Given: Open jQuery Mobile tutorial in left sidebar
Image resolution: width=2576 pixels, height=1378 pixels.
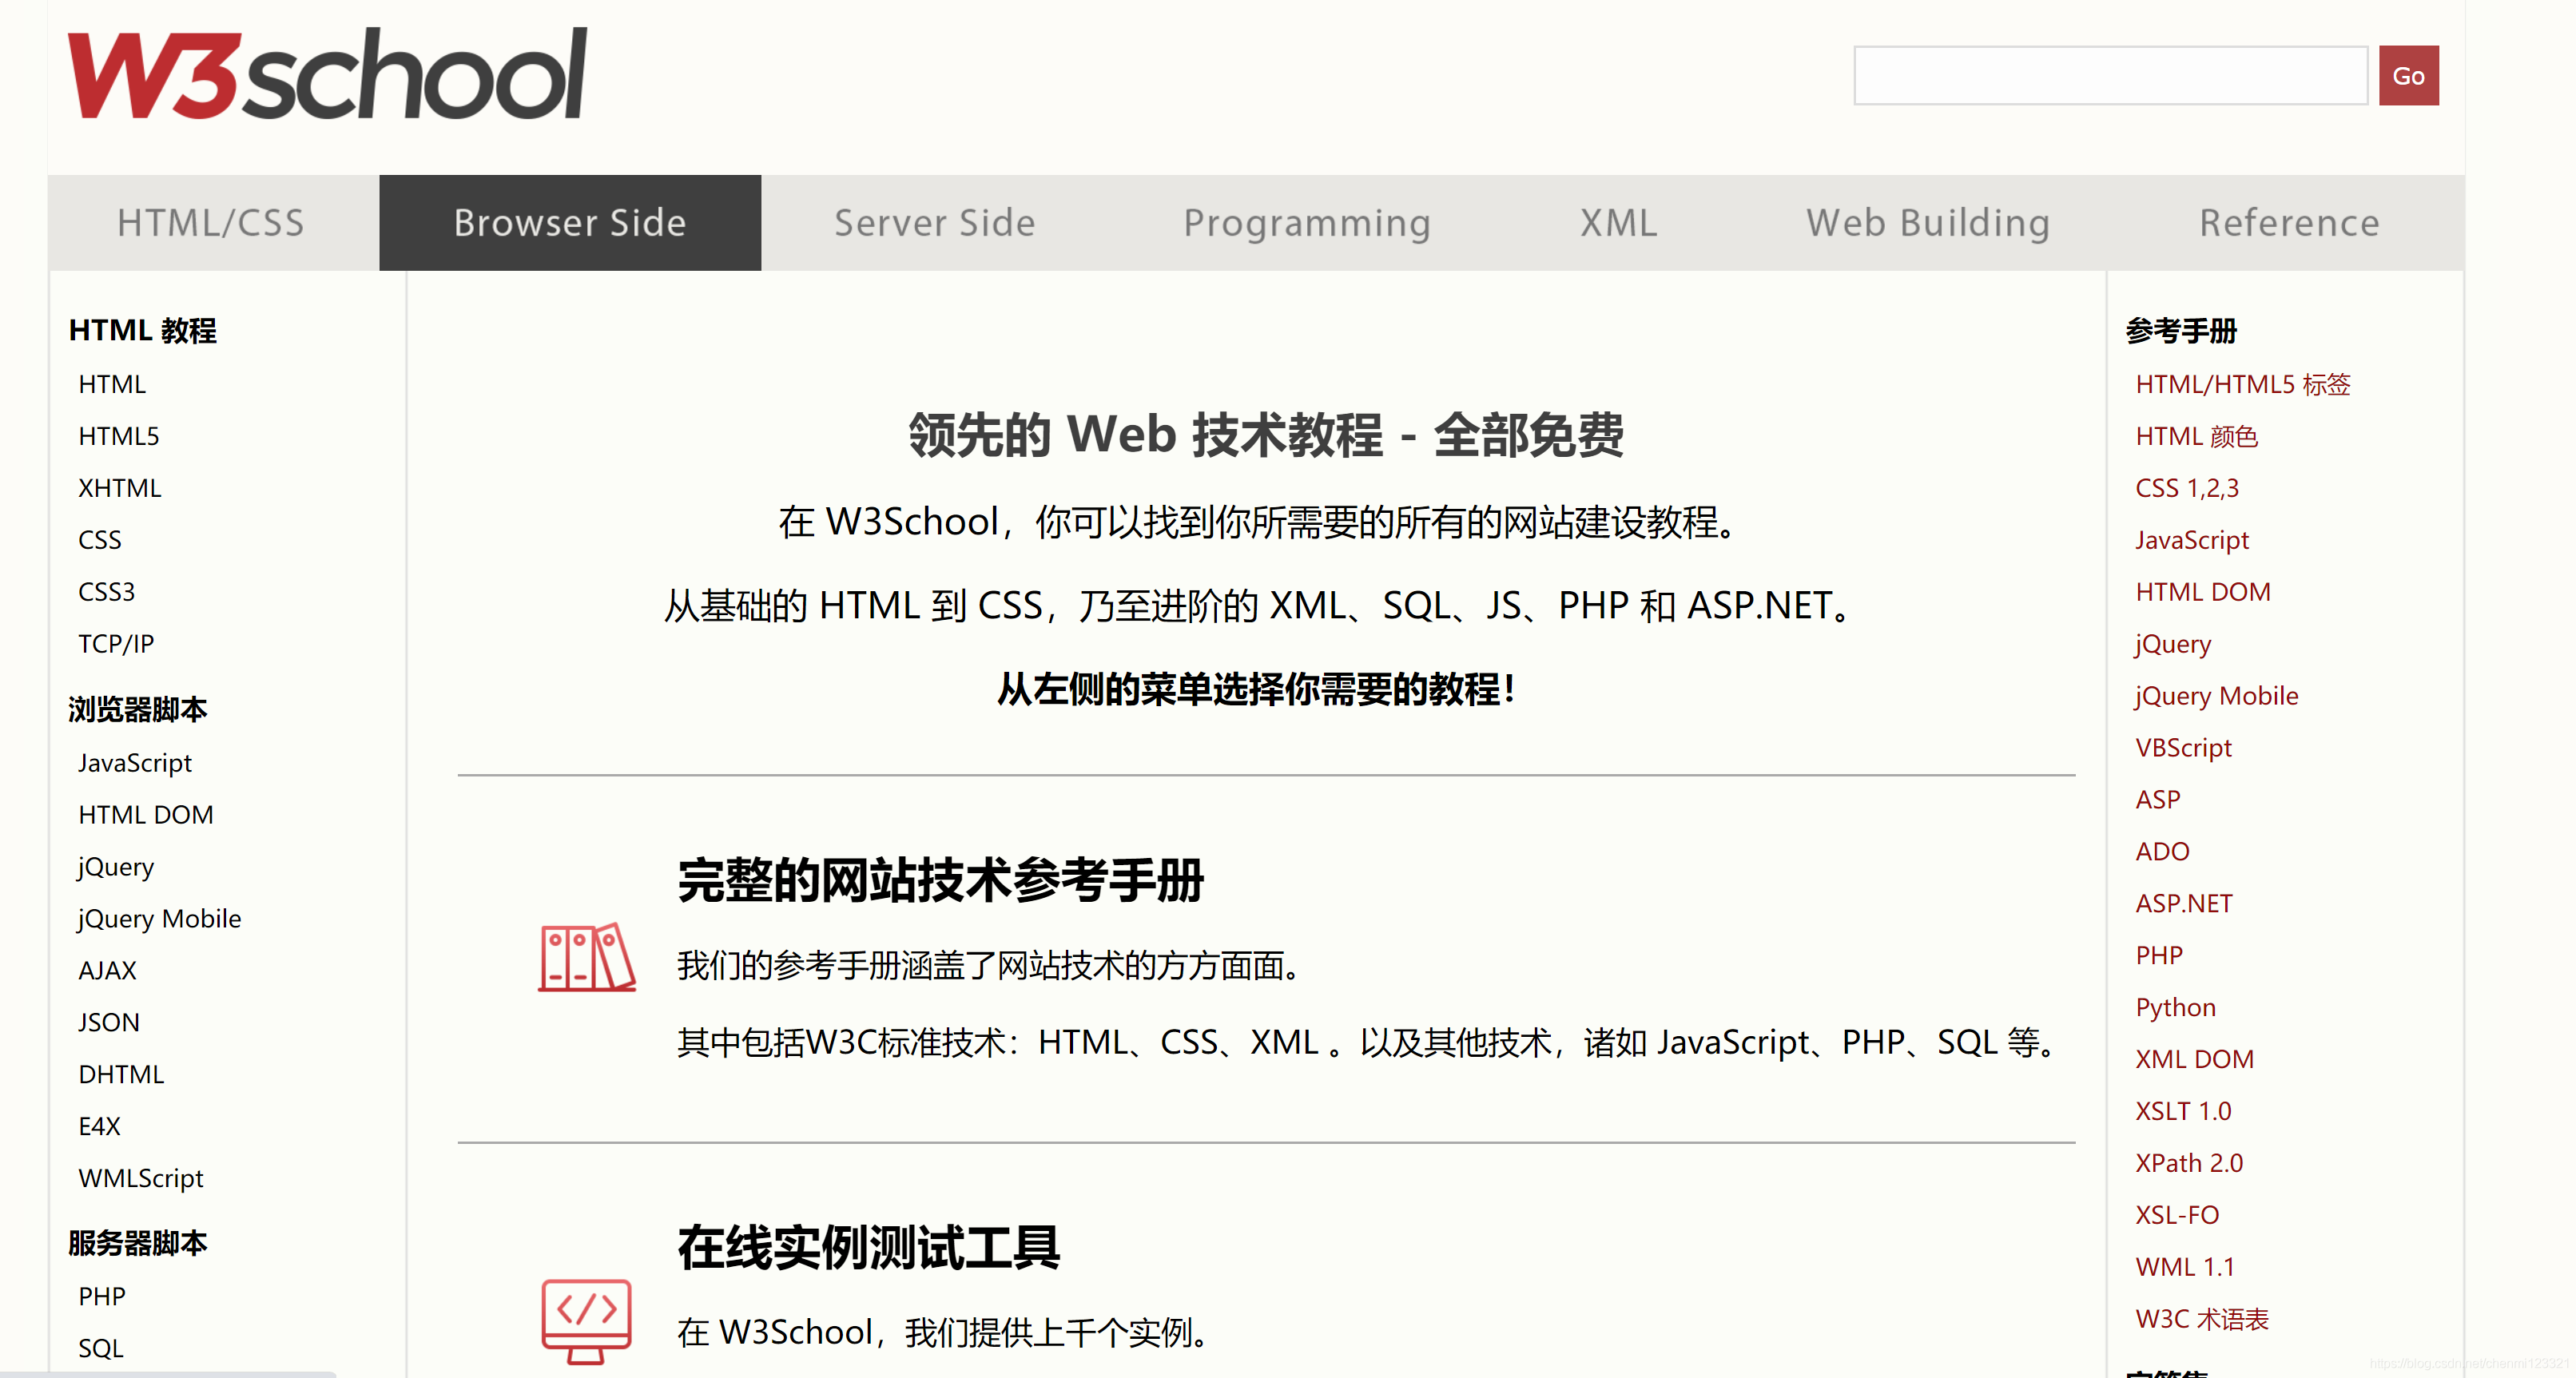Looking at the screenshot, I should click(159, 919).
